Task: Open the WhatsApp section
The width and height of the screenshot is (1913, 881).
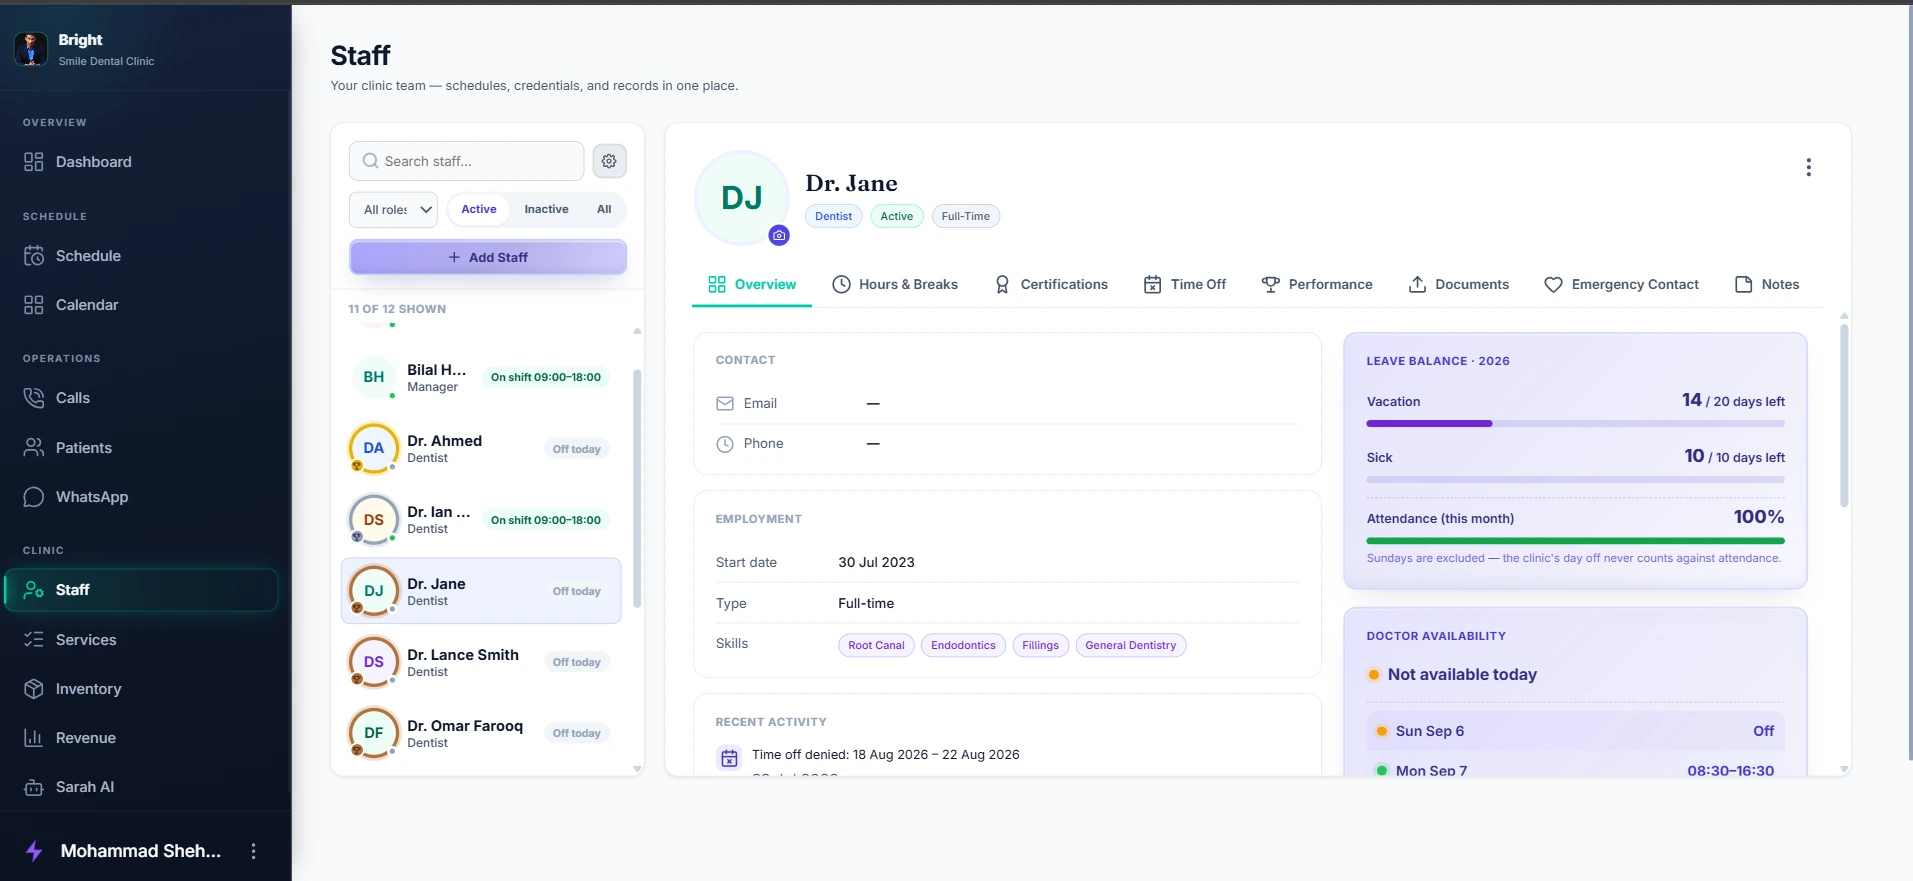Action: pos(141,497)
